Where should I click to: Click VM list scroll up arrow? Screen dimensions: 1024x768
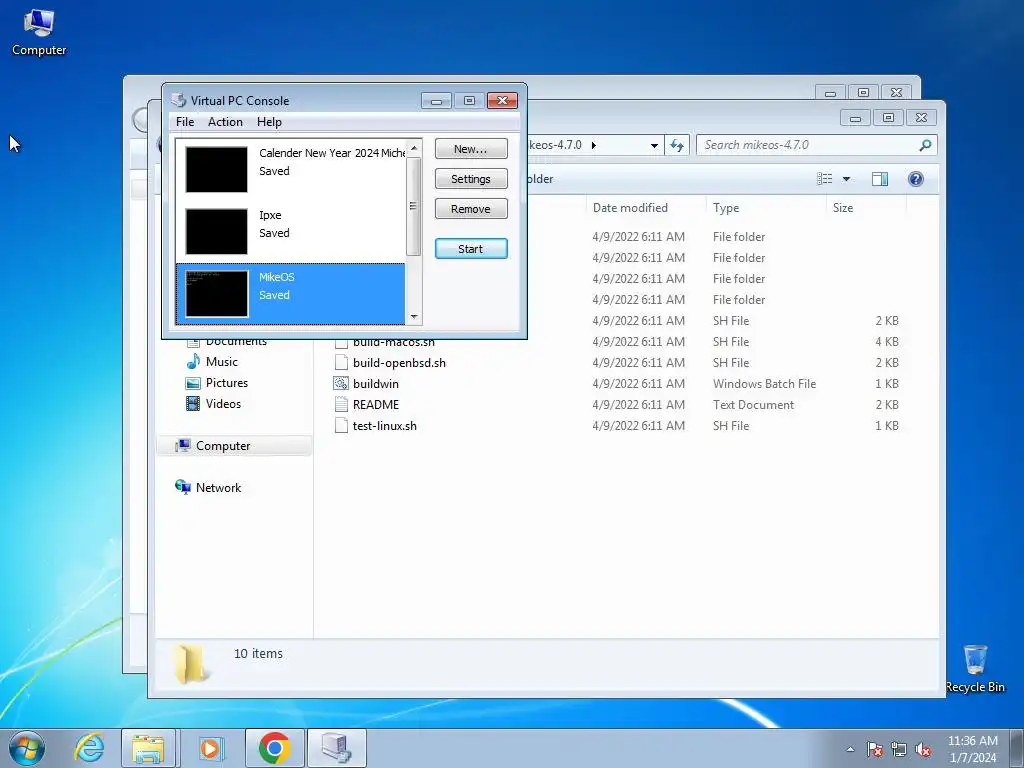click(x=413, y=148)
